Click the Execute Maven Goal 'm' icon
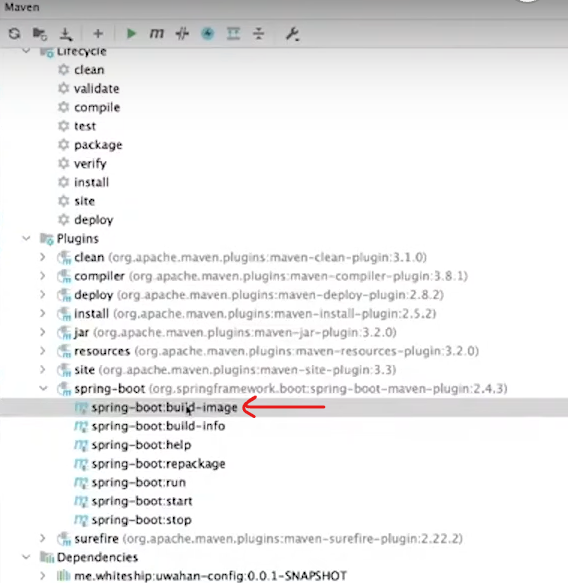This screenshot has width=568, height=583. 156,34
